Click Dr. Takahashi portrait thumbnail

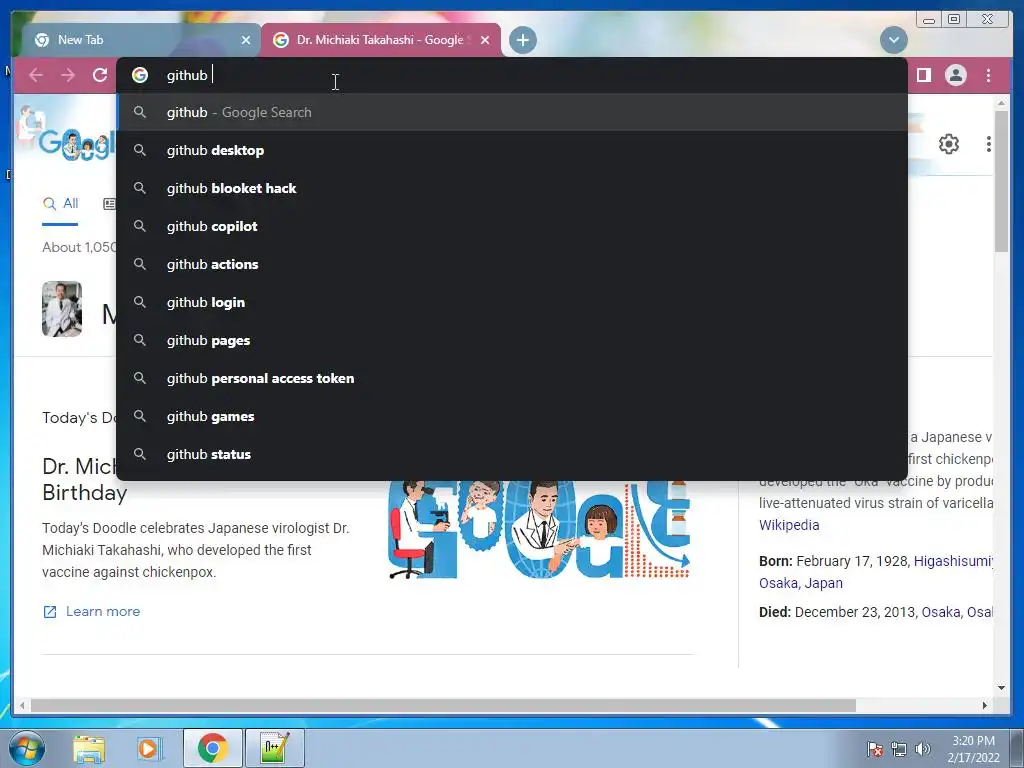coord(62,309)
